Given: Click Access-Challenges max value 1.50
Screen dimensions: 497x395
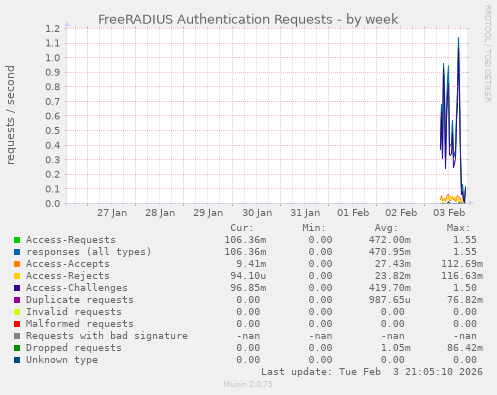Looking at the screenshot, I should 465,288.
